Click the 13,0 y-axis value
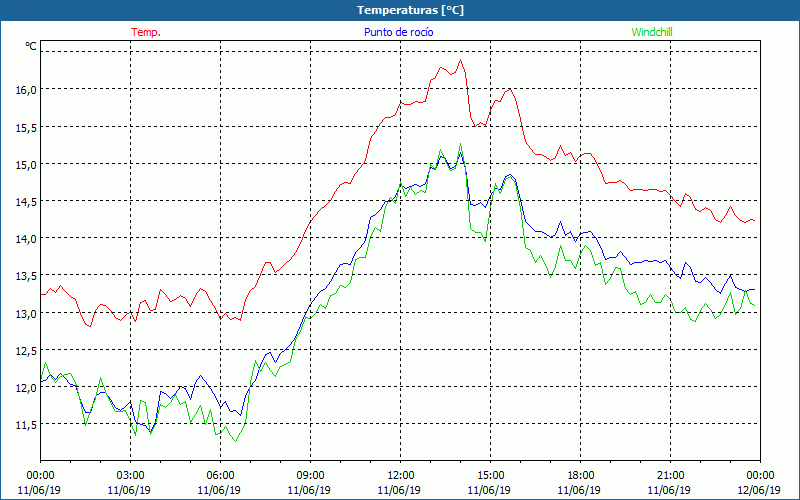800x500 pixels. [27, 313]
